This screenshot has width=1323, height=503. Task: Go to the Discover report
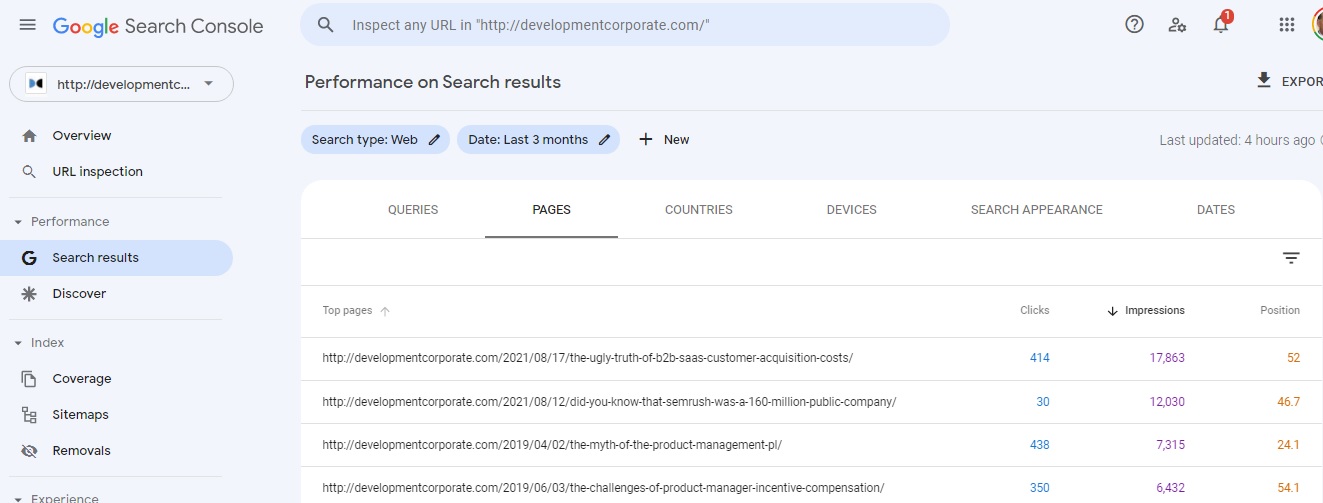(x=79, y=294)
